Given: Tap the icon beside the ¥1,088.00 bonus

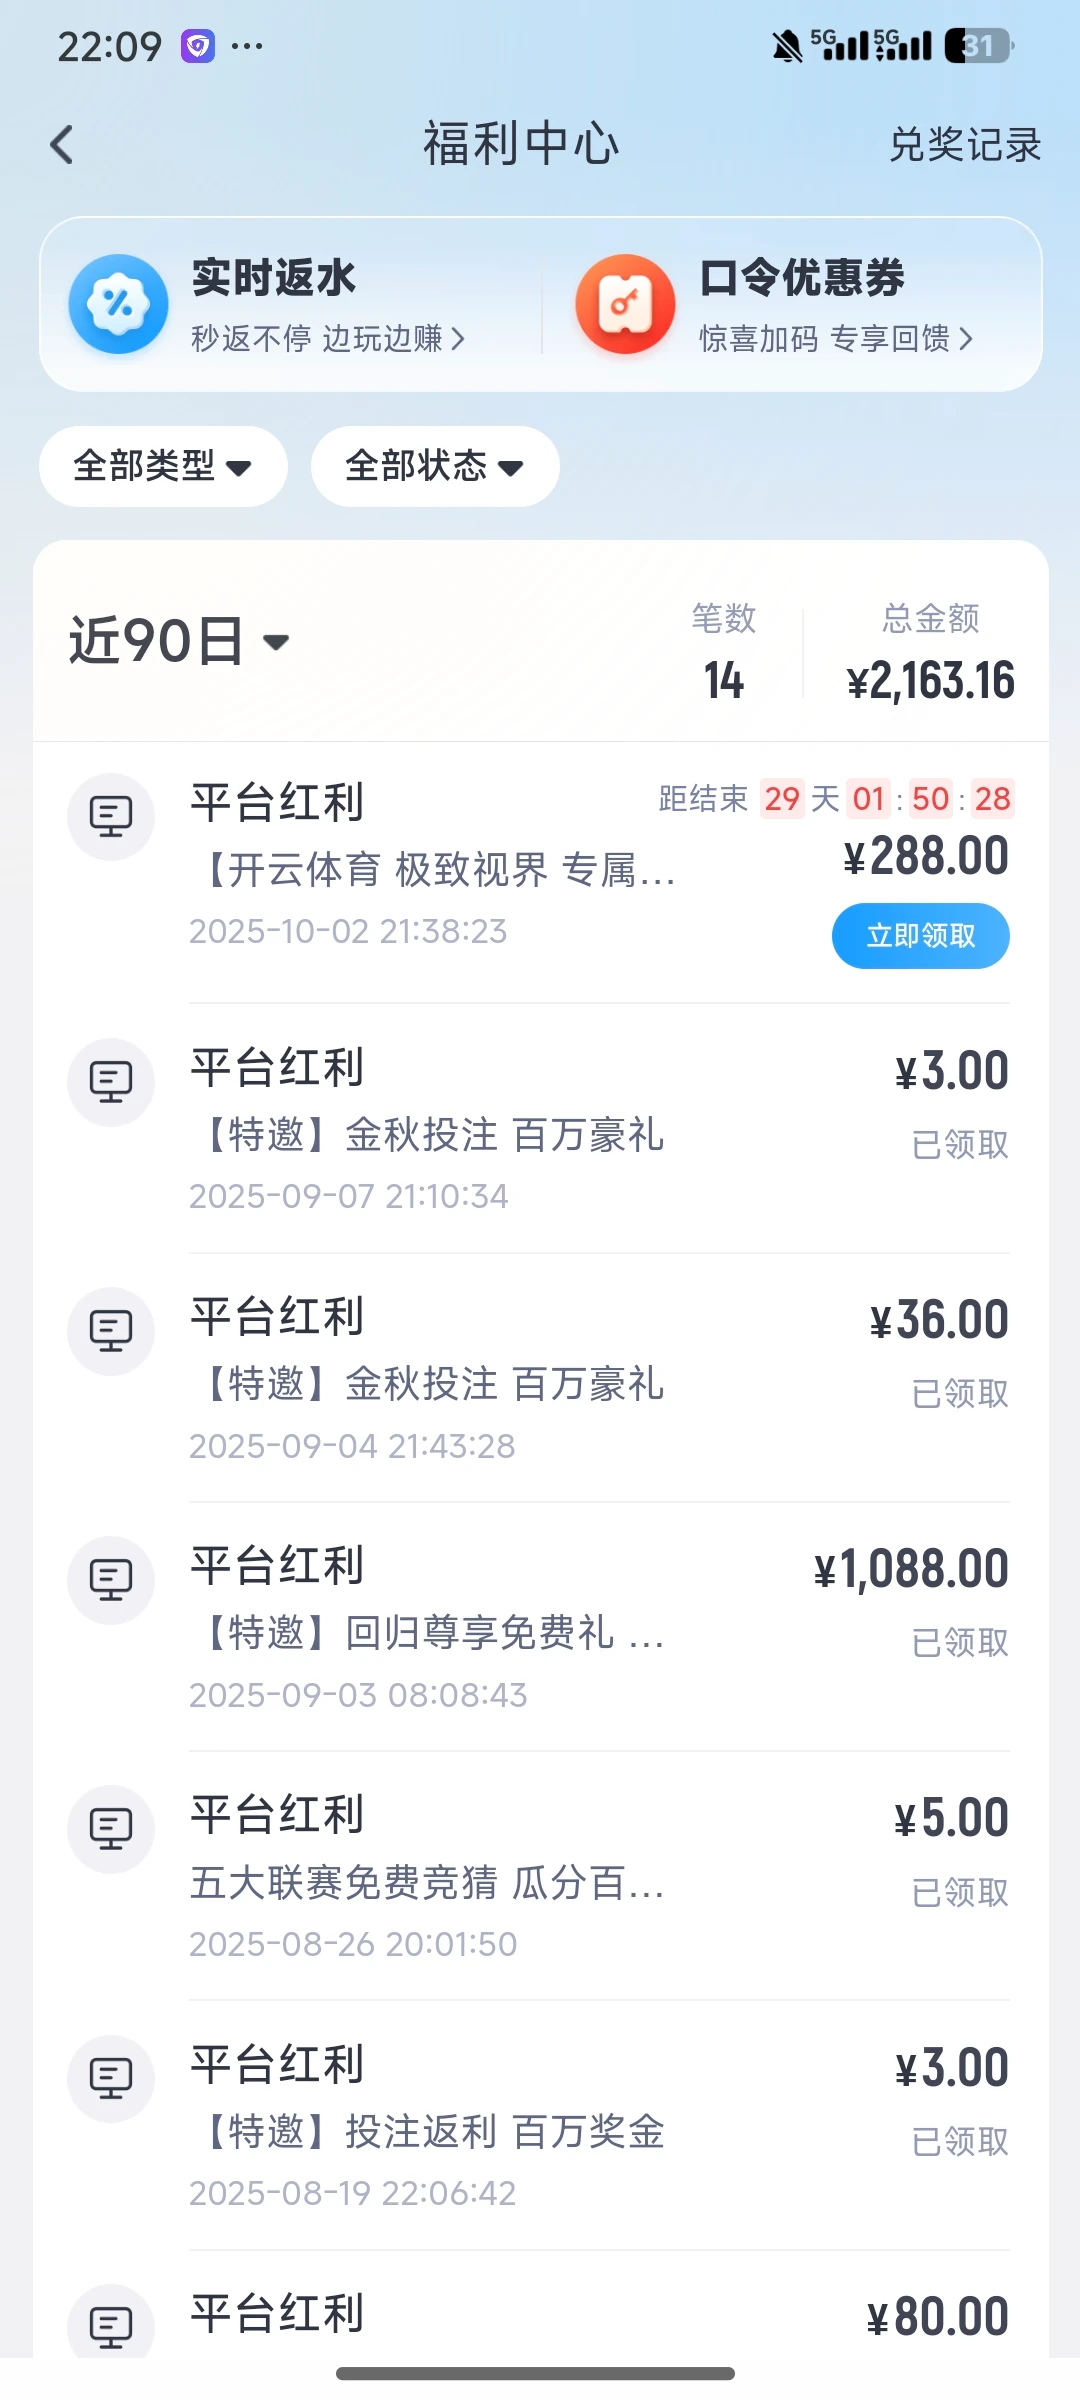Looking at the screenshot, I should coord(111,1580).
